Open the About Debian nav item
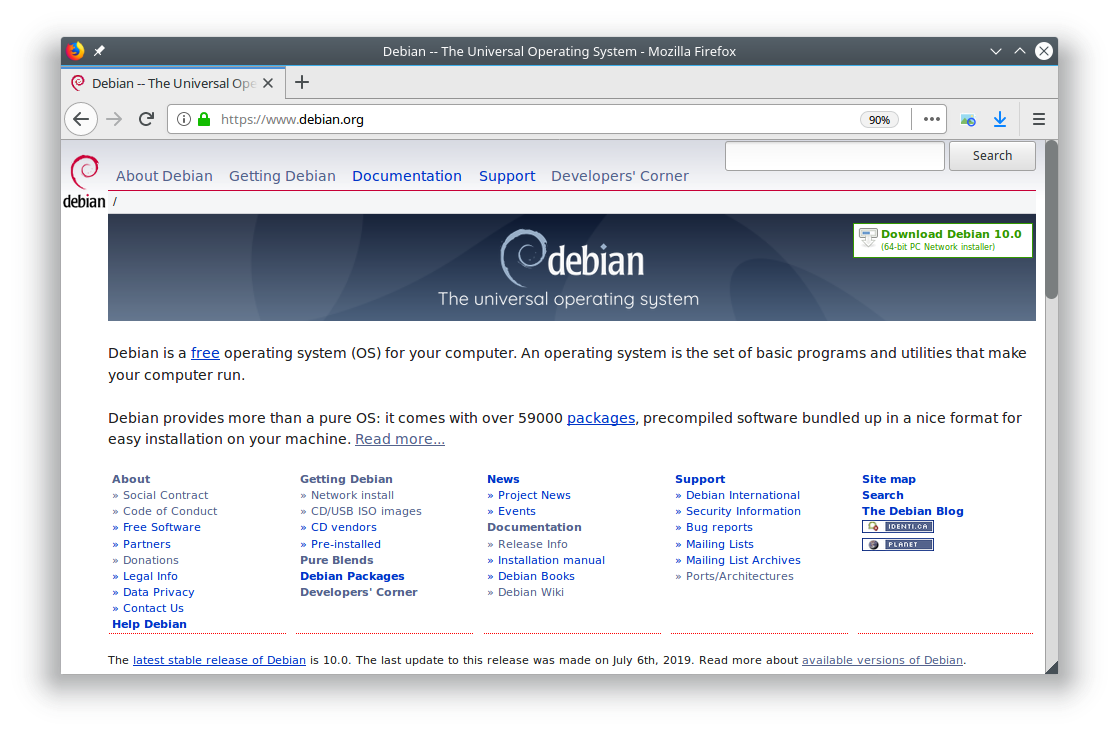 pyautogui.click(x=164, y=176)
